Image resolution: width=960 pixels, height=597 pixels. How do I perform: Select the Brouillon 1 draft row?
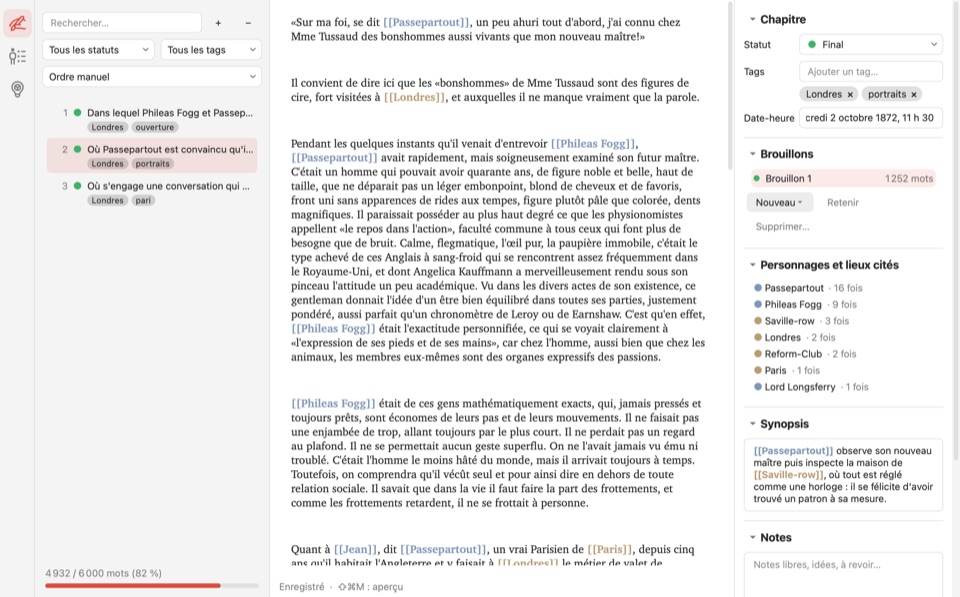tap(843, 179)
